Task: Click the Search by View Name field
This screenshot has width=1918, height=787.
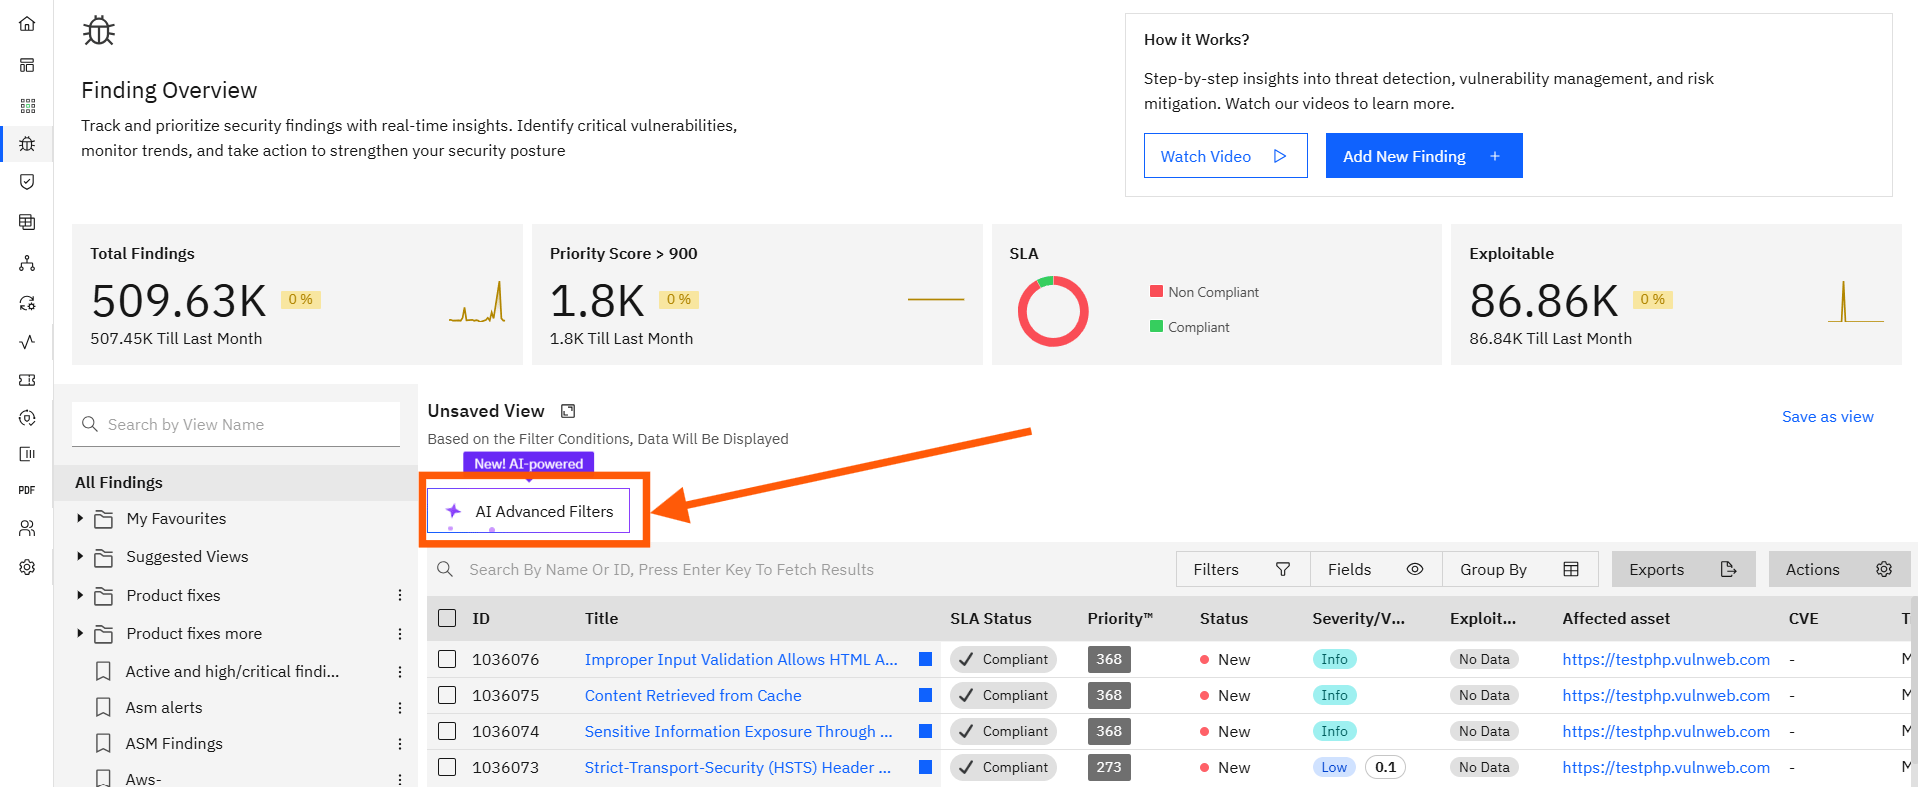Action: pos(236,424)
